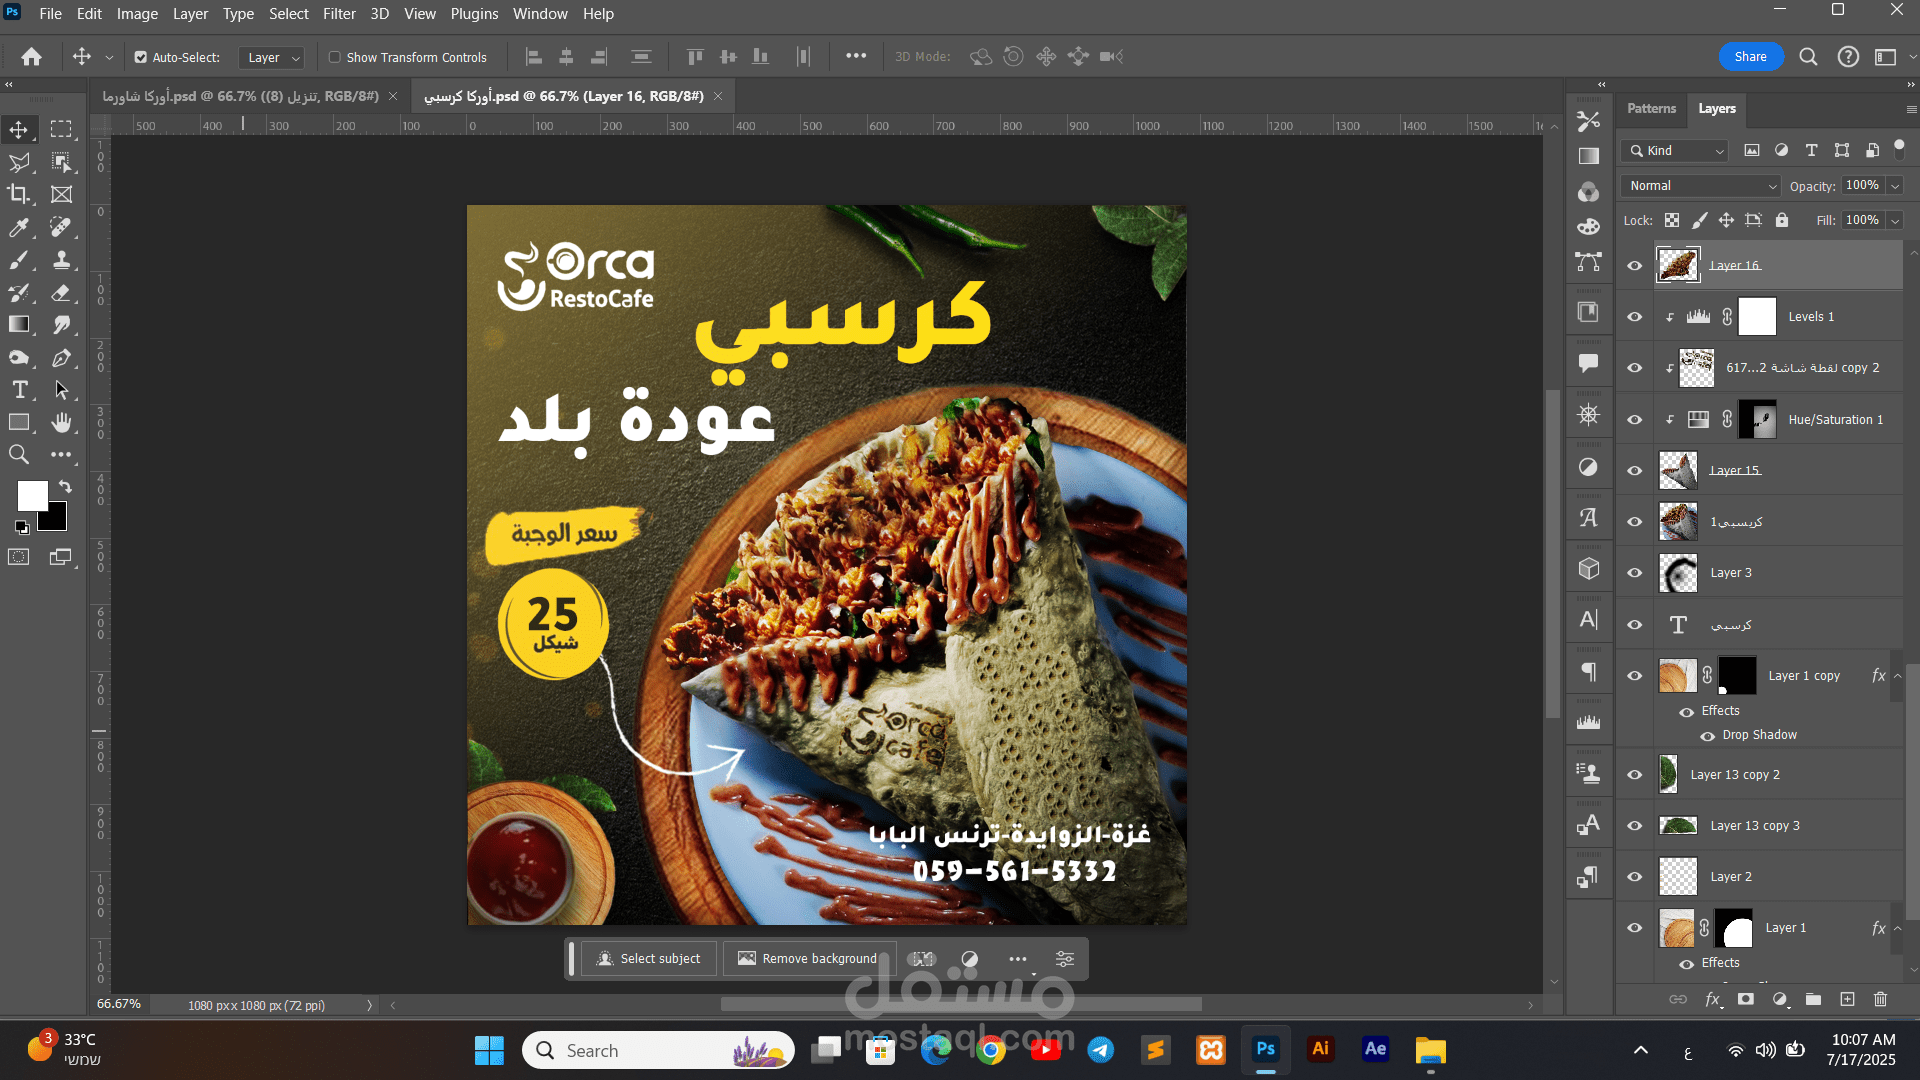Toggle the Auto-Select checkbox

[141, 57]
